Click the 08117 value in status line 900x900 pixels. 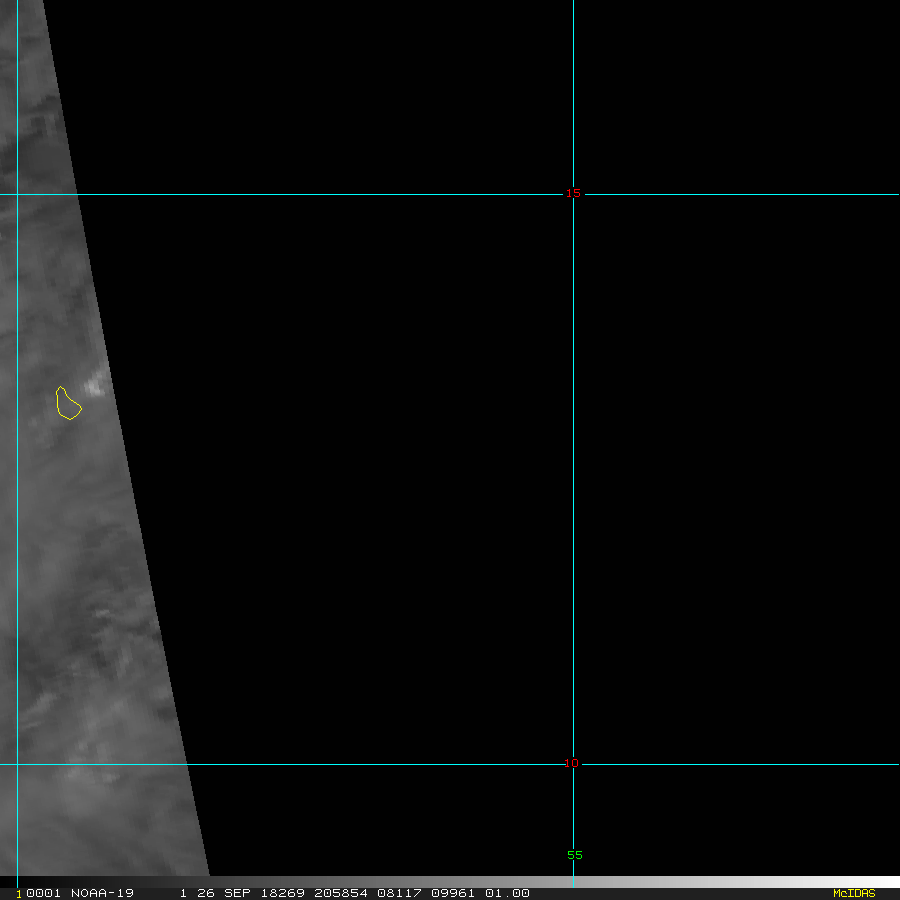(398, 893)
